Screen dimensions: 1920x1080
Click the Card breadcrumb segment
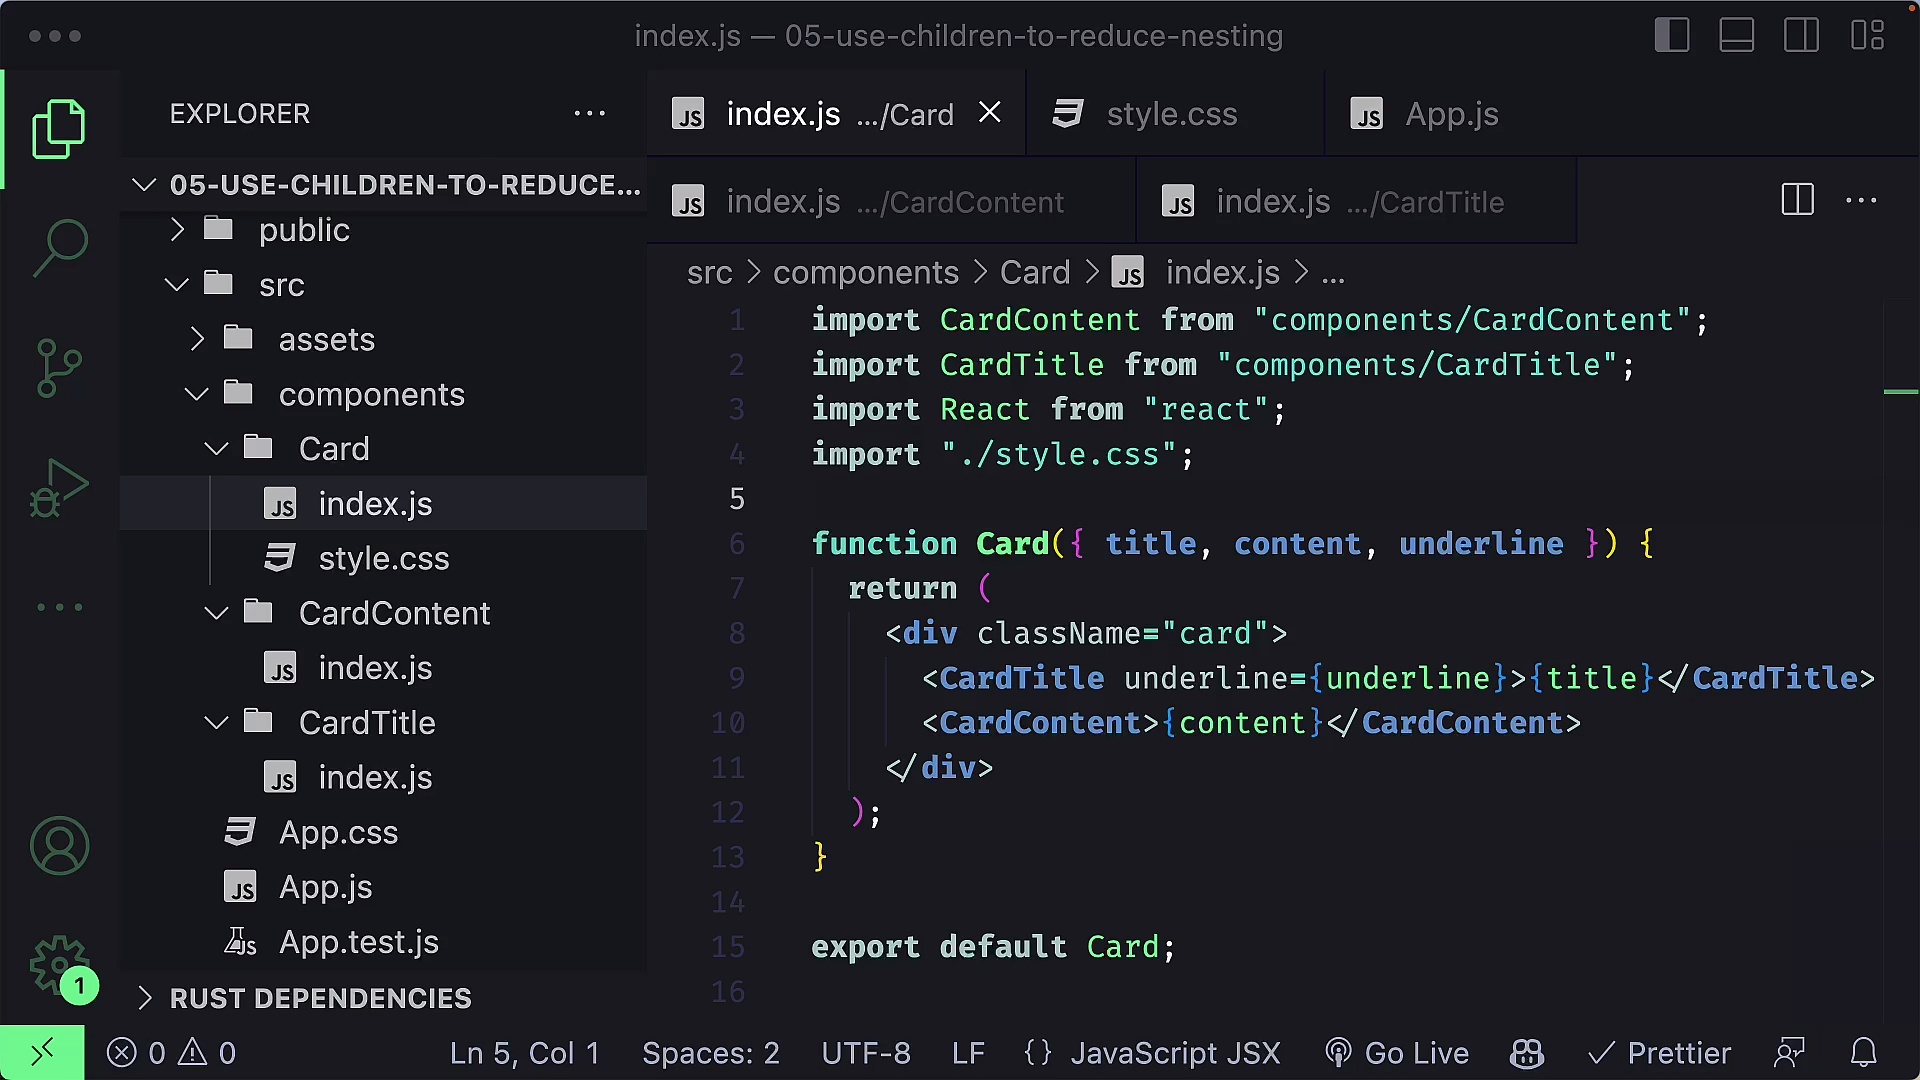point(1035,272)
